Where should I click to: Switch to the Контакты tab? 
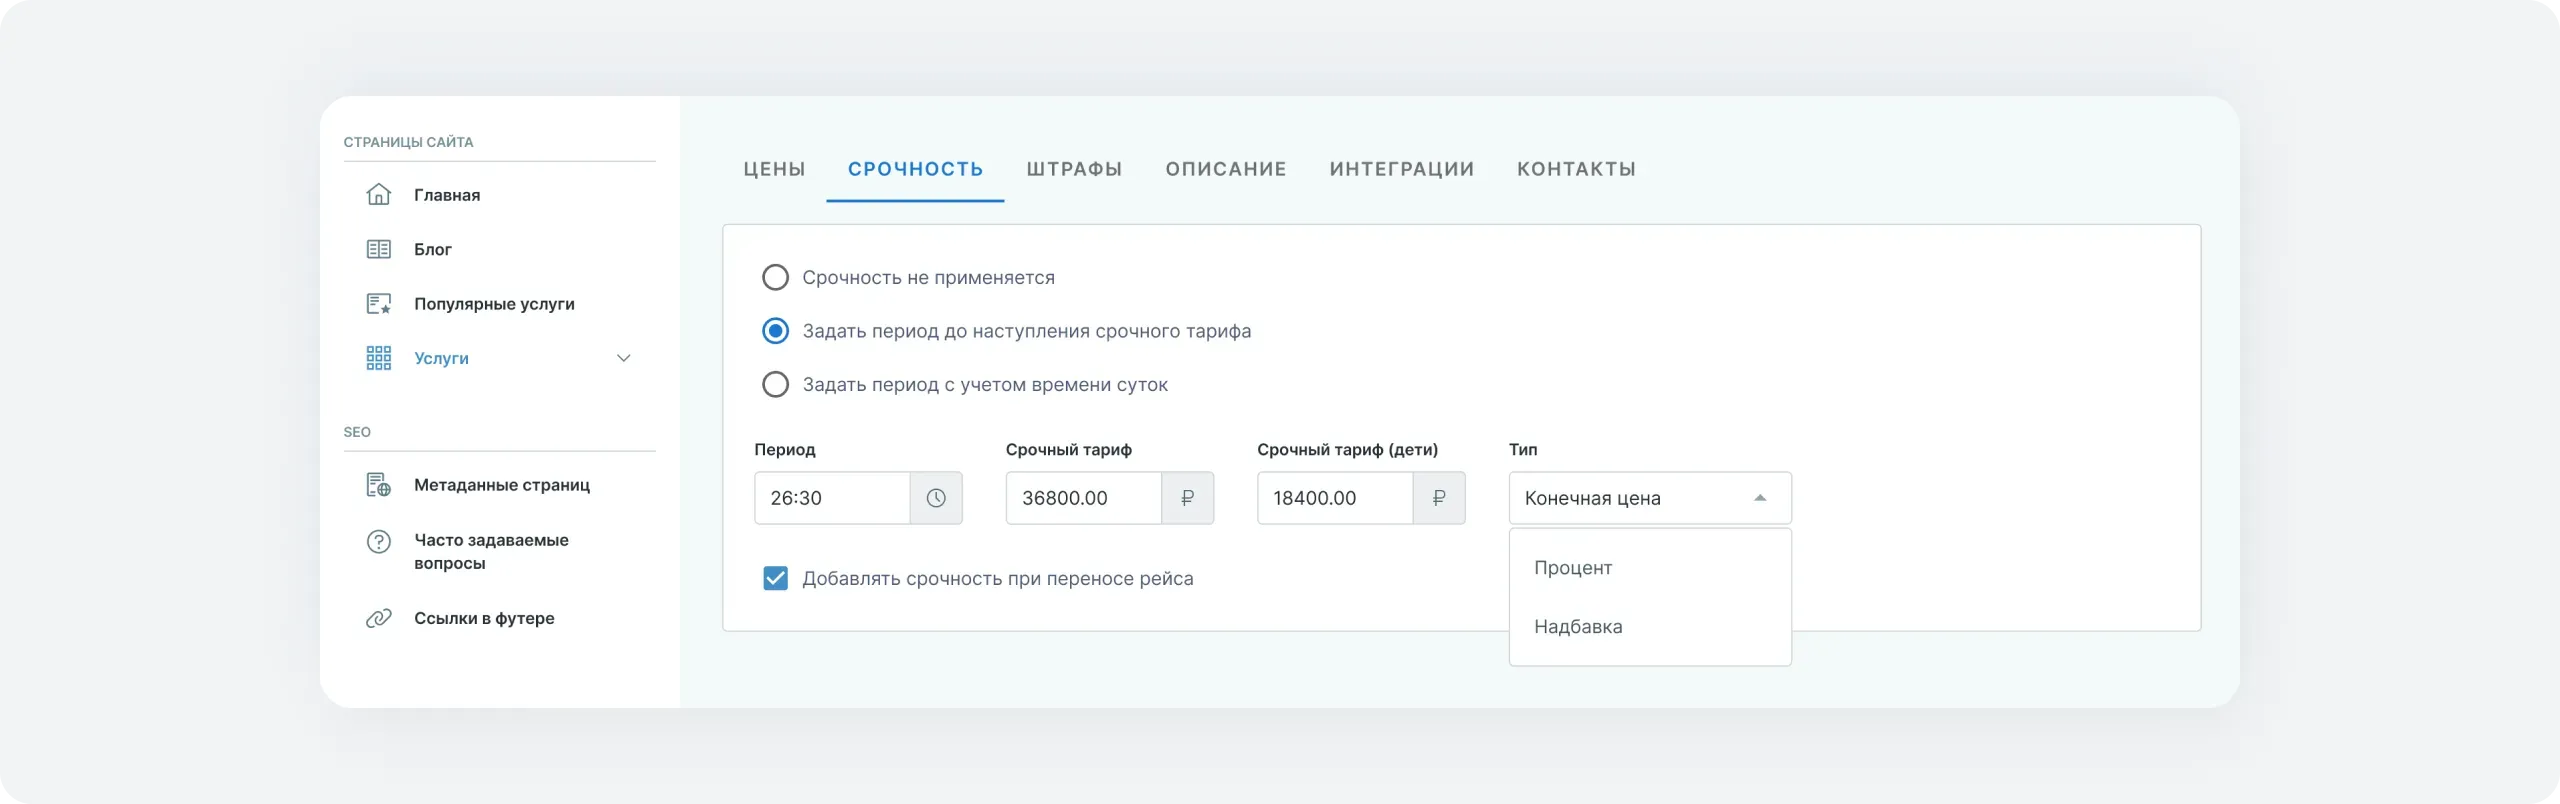coord(1577,169)
